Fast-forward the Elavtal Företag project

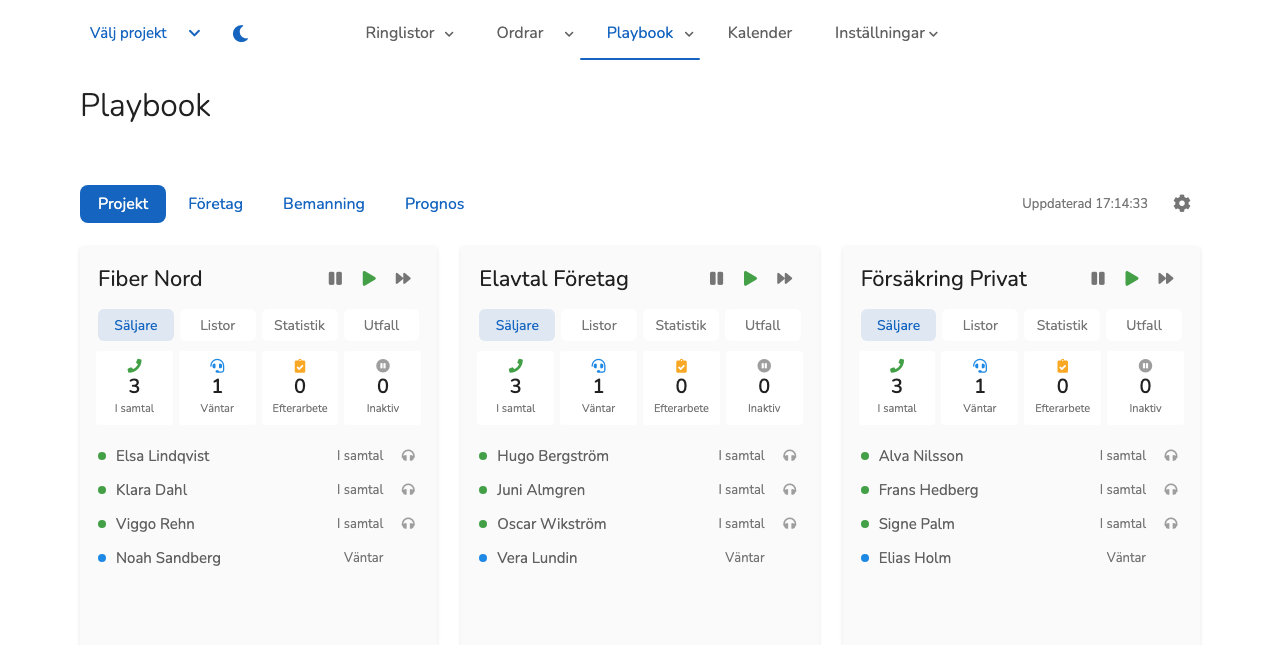coord(784,279)
